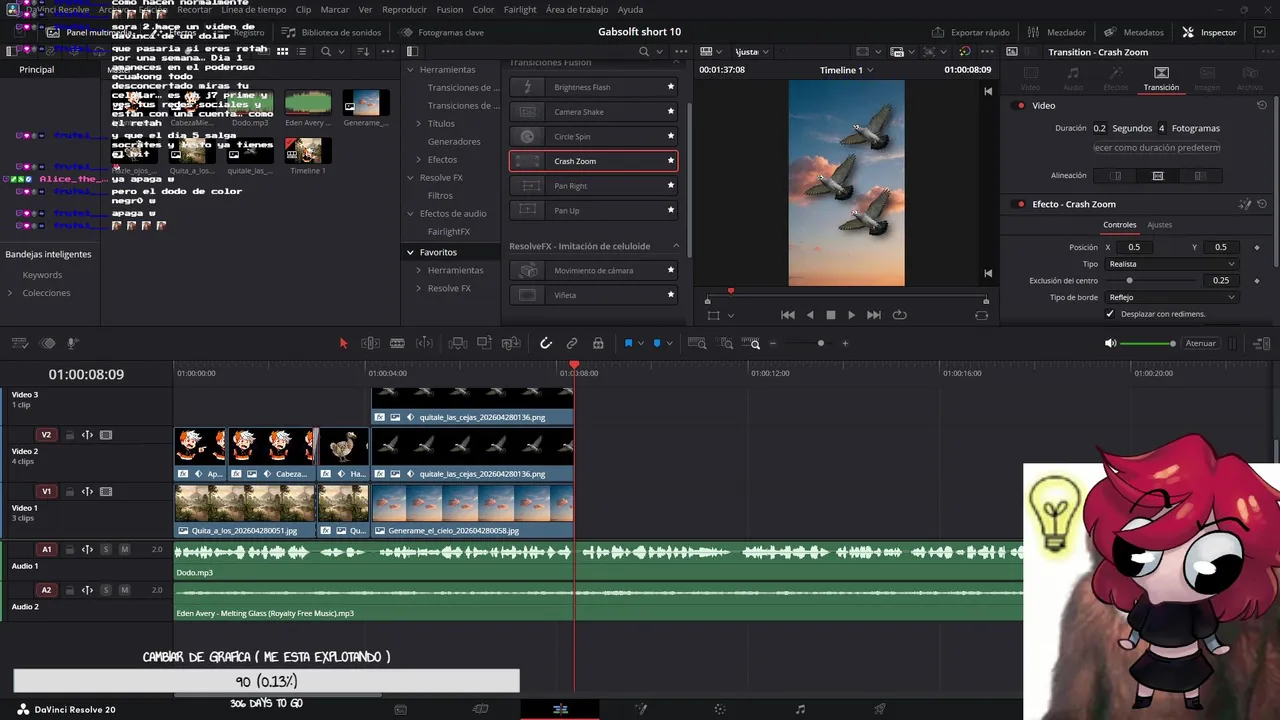Play in reverse in viewer
The height and width of the screenshot is (720, 1280).
pos(810,315)
